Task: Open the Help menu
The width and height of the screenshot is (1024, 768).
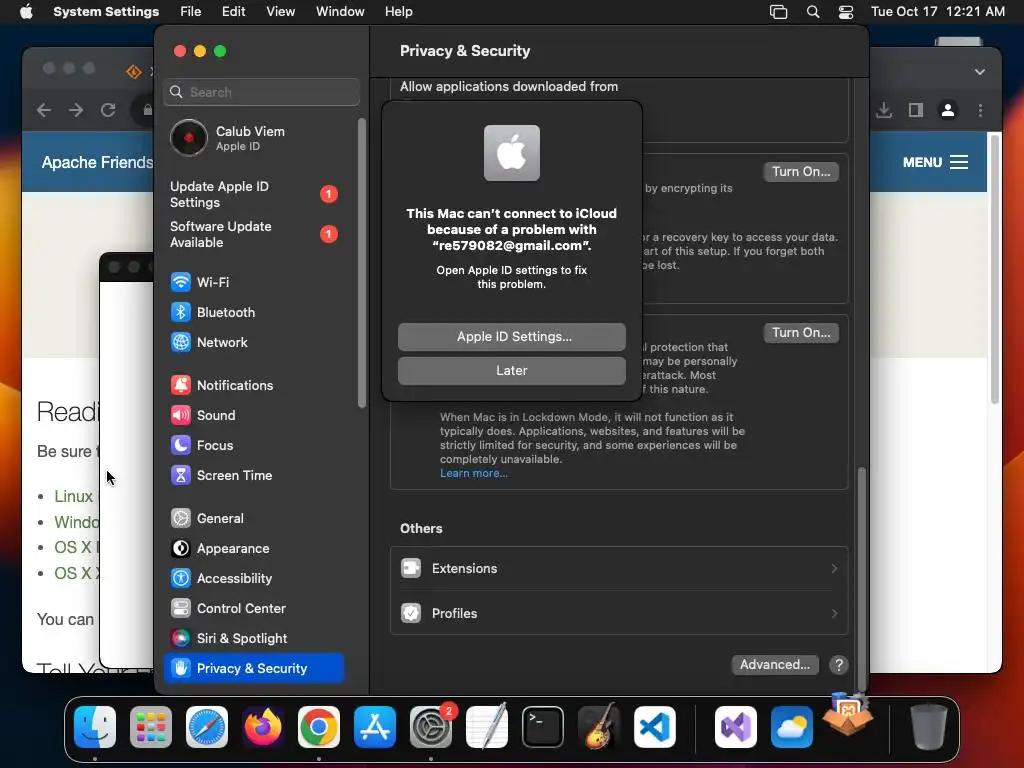Action: coord(398,12)
